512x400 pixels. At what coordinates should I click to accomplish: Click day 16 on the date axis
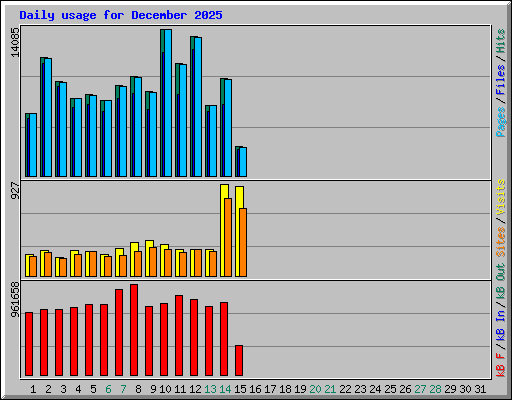(x=255, y=389)
